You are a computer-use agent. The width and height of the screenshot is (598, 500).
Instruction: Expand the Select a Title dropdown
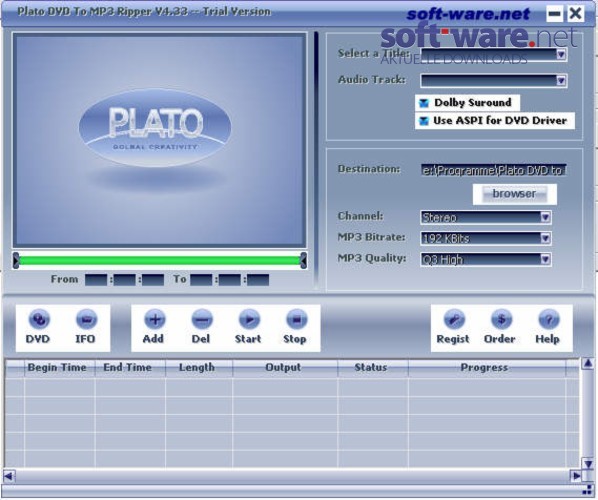[561, 55]
